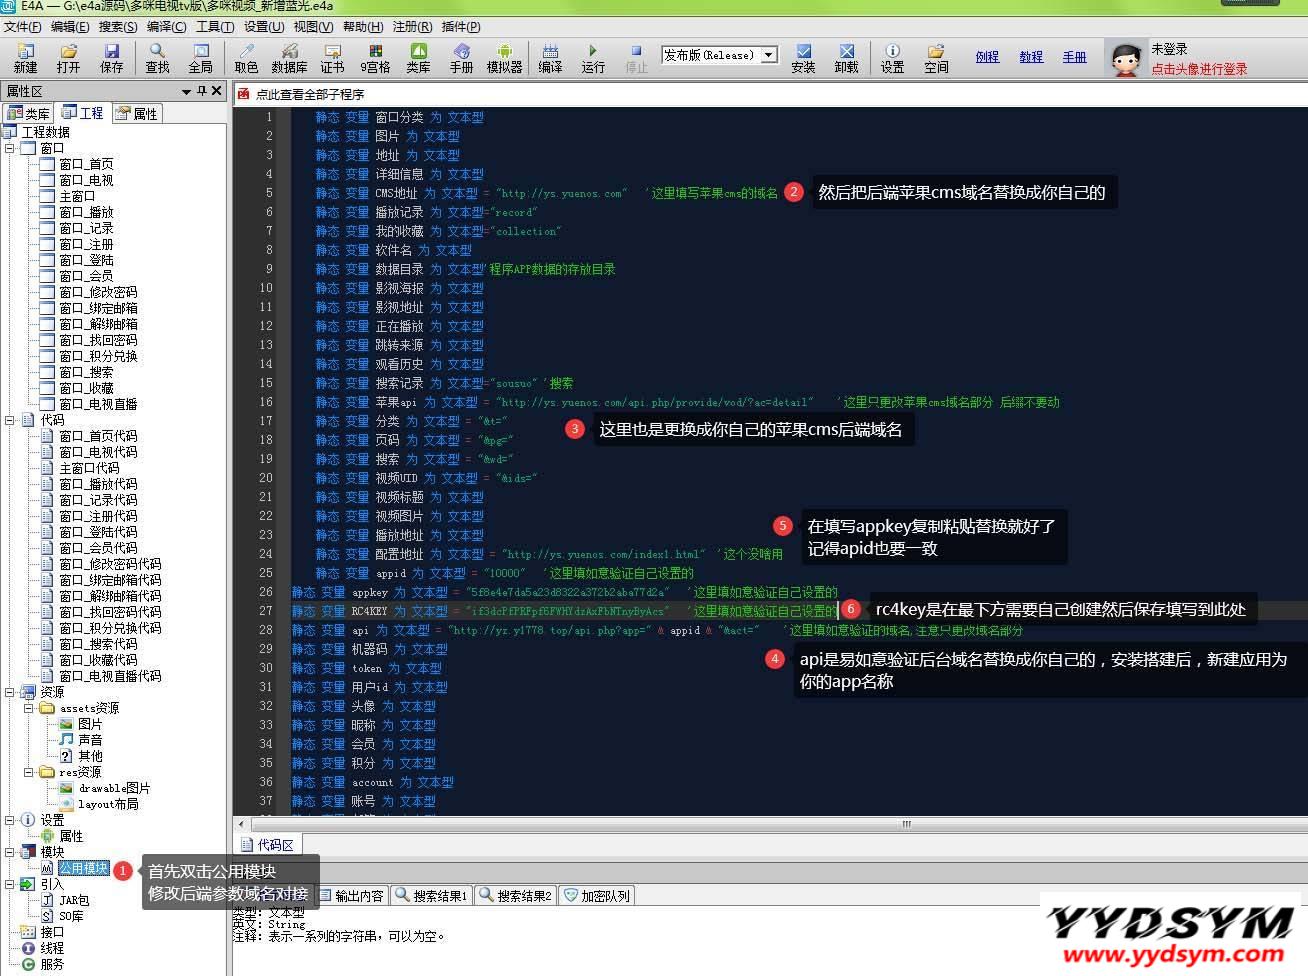Collapse the 代码 tree node

pos(10,420)
